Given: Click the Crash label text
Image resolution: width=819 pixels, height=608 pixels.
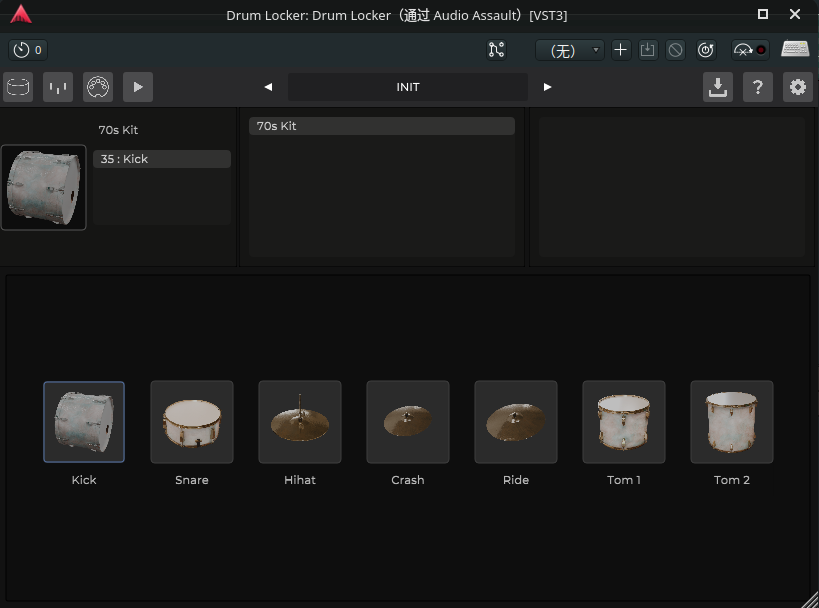Looking at the screenshot, I should 408,480.
